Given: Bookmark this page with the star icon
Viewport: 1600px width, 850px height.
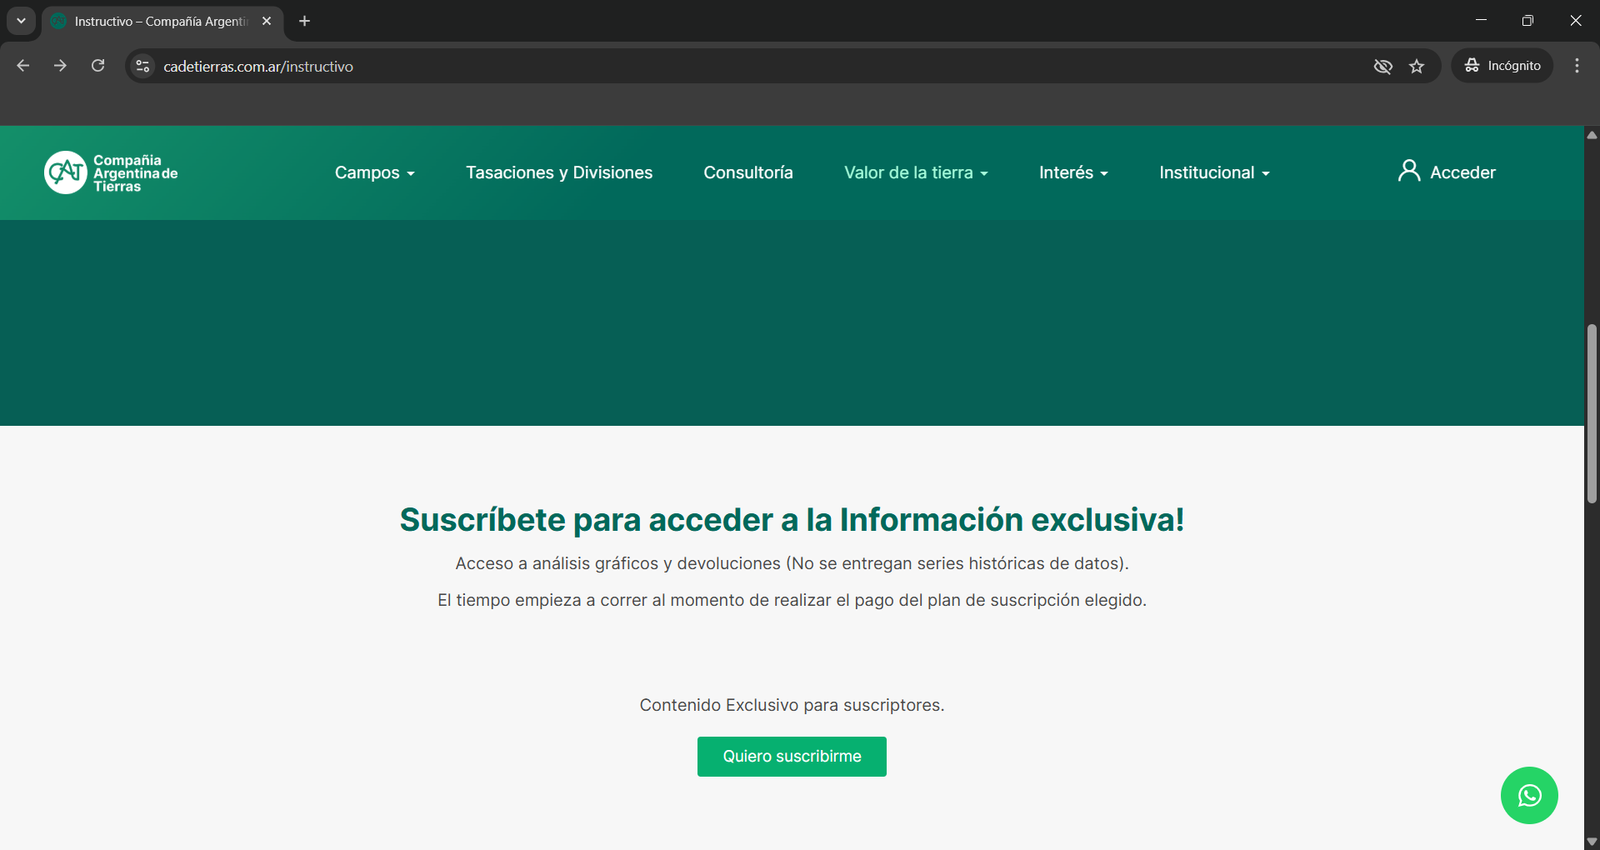Looking at the screenshot, I should (x=1416, y=66).
